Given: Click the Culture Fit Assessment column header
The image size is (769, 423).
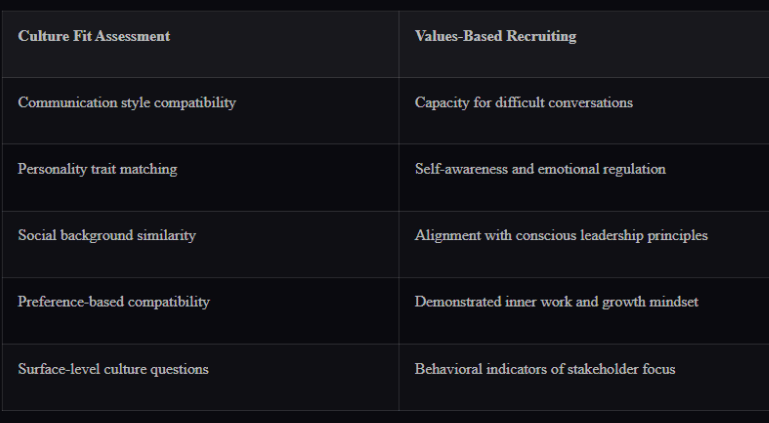Looking at the screenshot, I should click(x=94, y=36).
